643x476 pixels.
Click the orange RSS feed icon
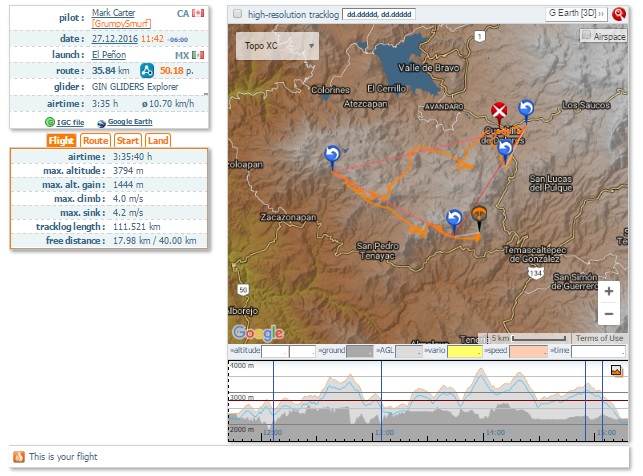(18, 457)
